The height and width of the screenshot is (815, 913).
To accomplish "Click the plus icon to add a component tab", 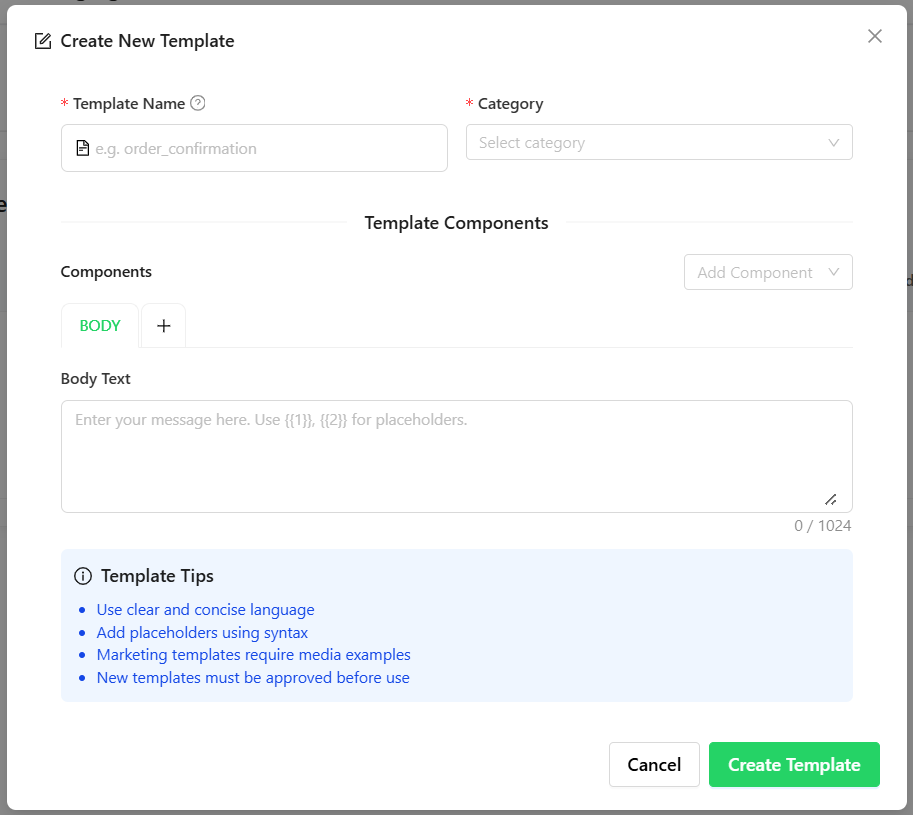I will click(x=164, y=326).
